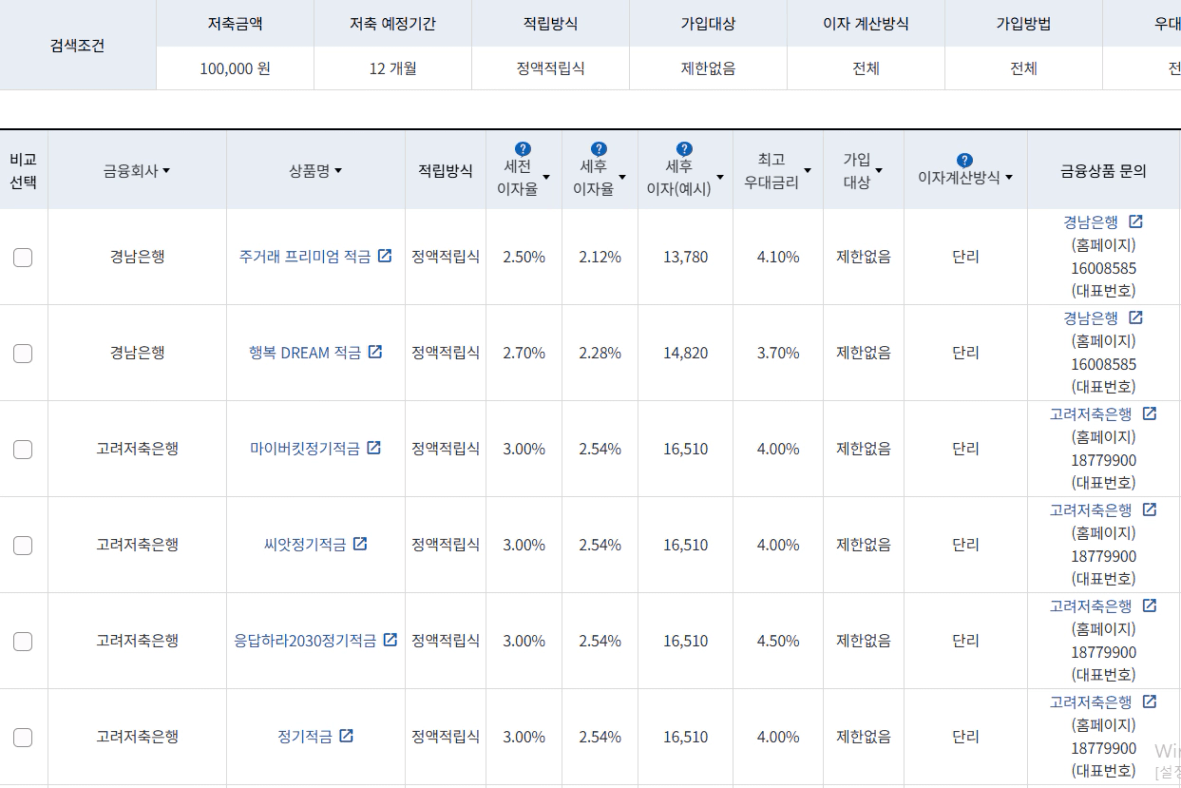Image resolution: width=1181 pixels, height=788 pixels.
Task: Click 경남은행 homepage icon in 주거래 프리미엄 row
Action: [x=1135, y=221]
